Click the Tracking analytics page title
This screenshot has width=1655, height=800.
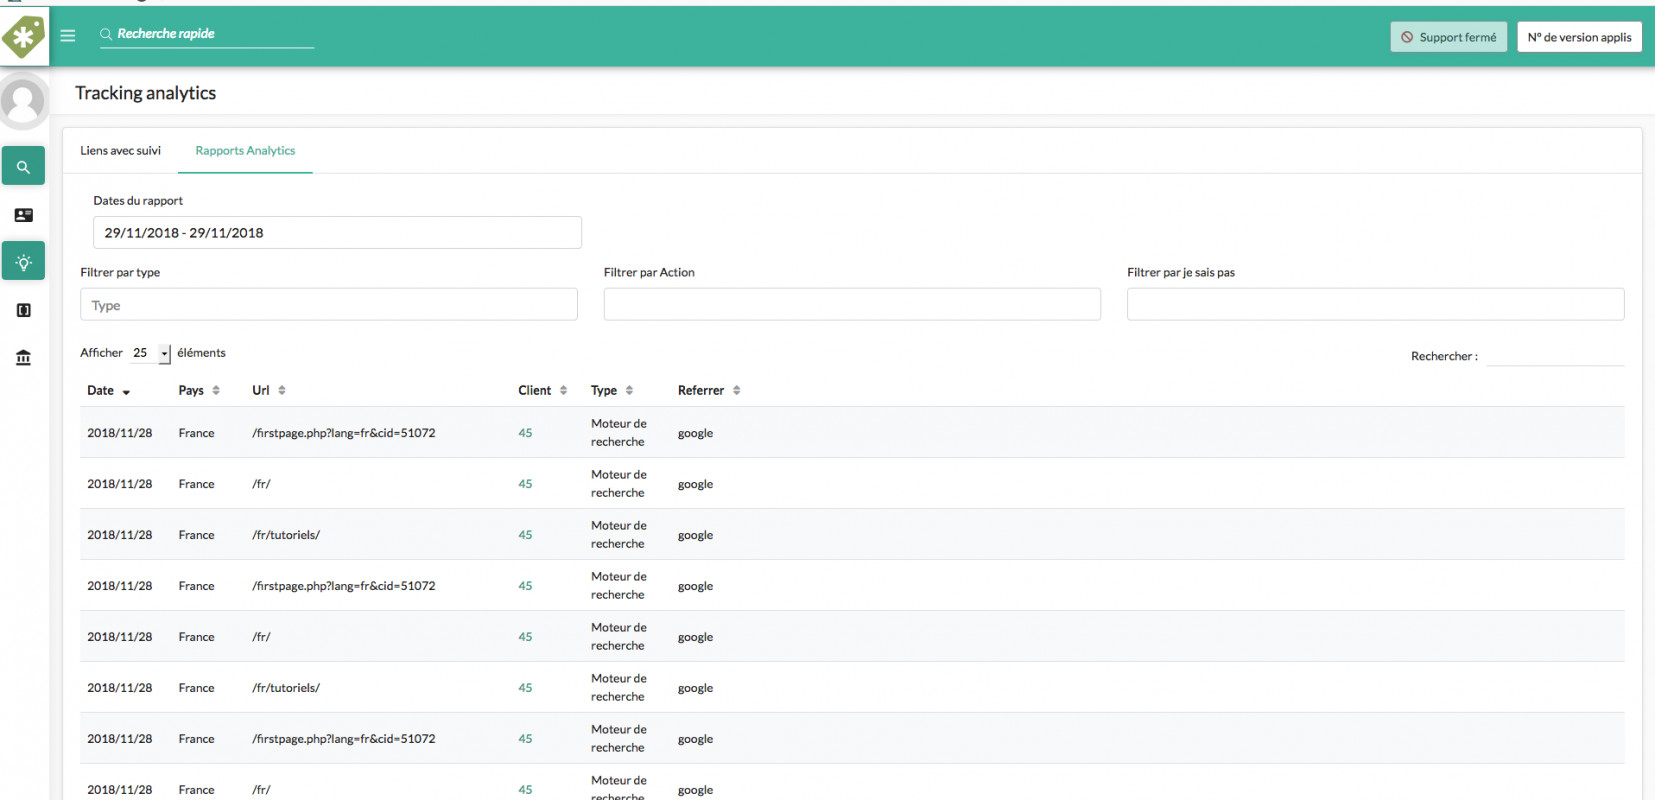[x=146, y=93]
